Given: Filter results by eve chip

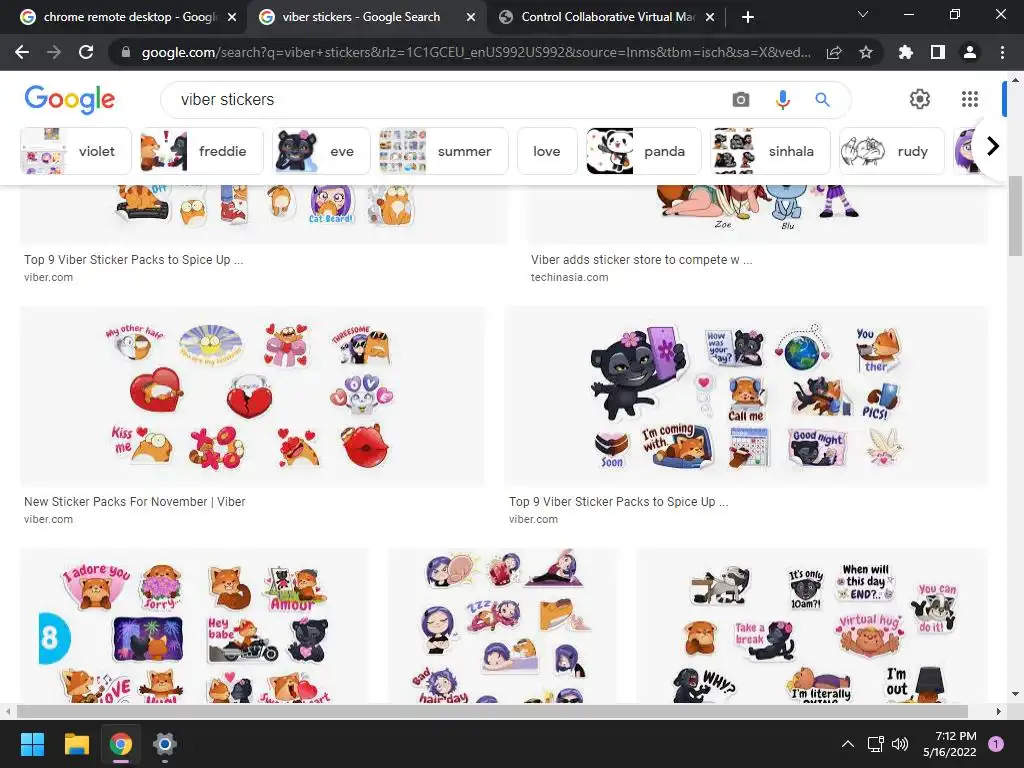Looking at the screenshot, I should coord(321,152).
